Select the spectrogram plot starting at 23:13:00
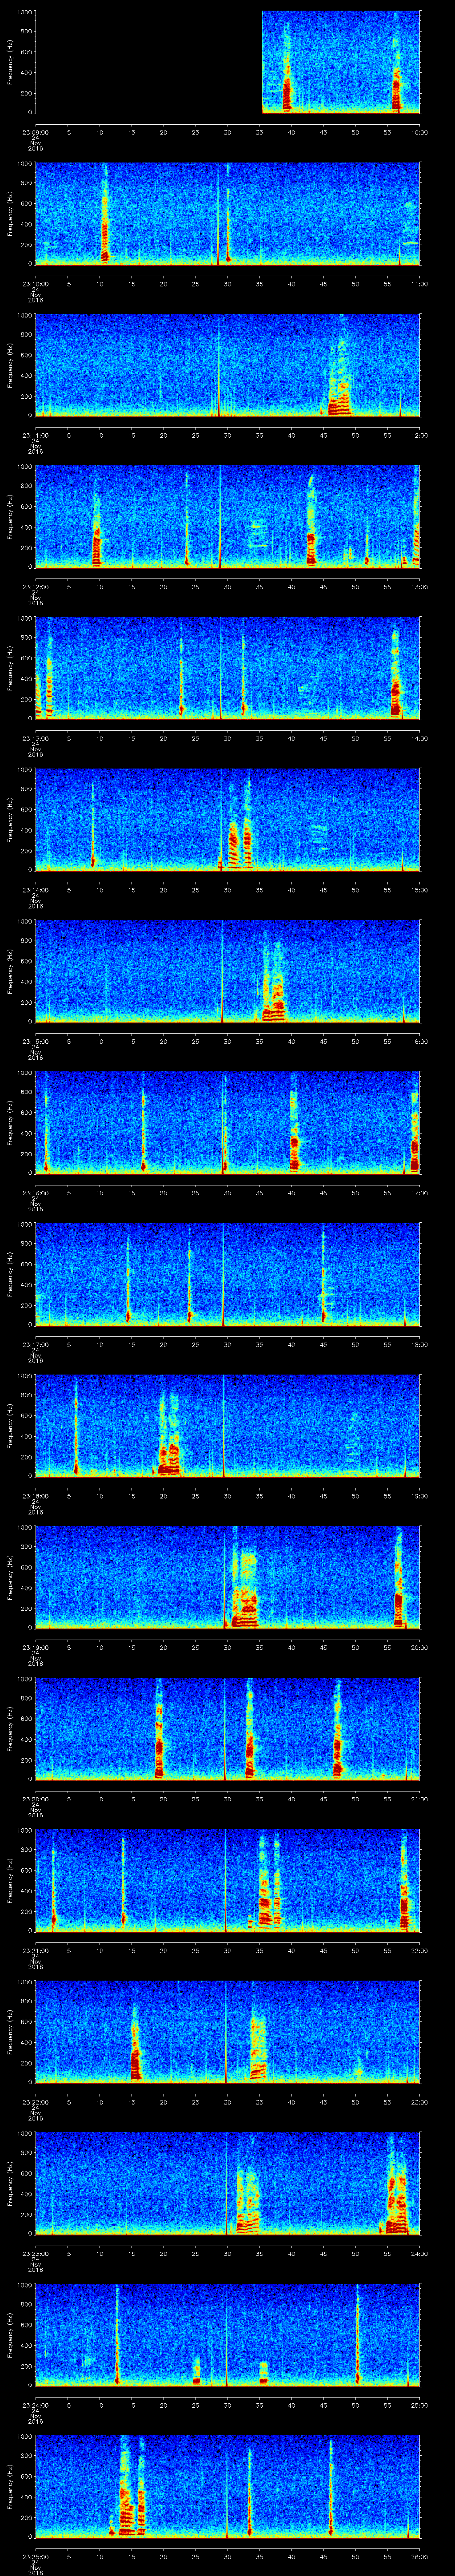Viewport: 455px width, 2576px height. (x=228, y=668)
